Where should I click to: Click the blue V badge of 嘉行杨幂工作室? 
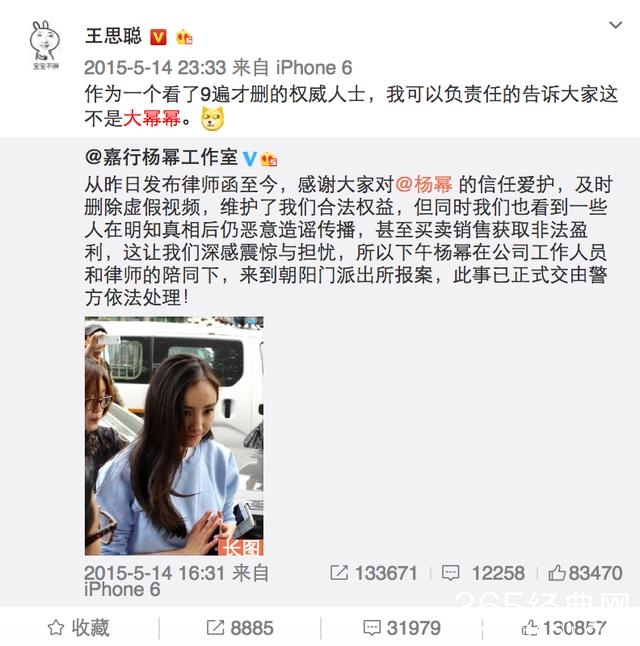(x=249, y=158)
